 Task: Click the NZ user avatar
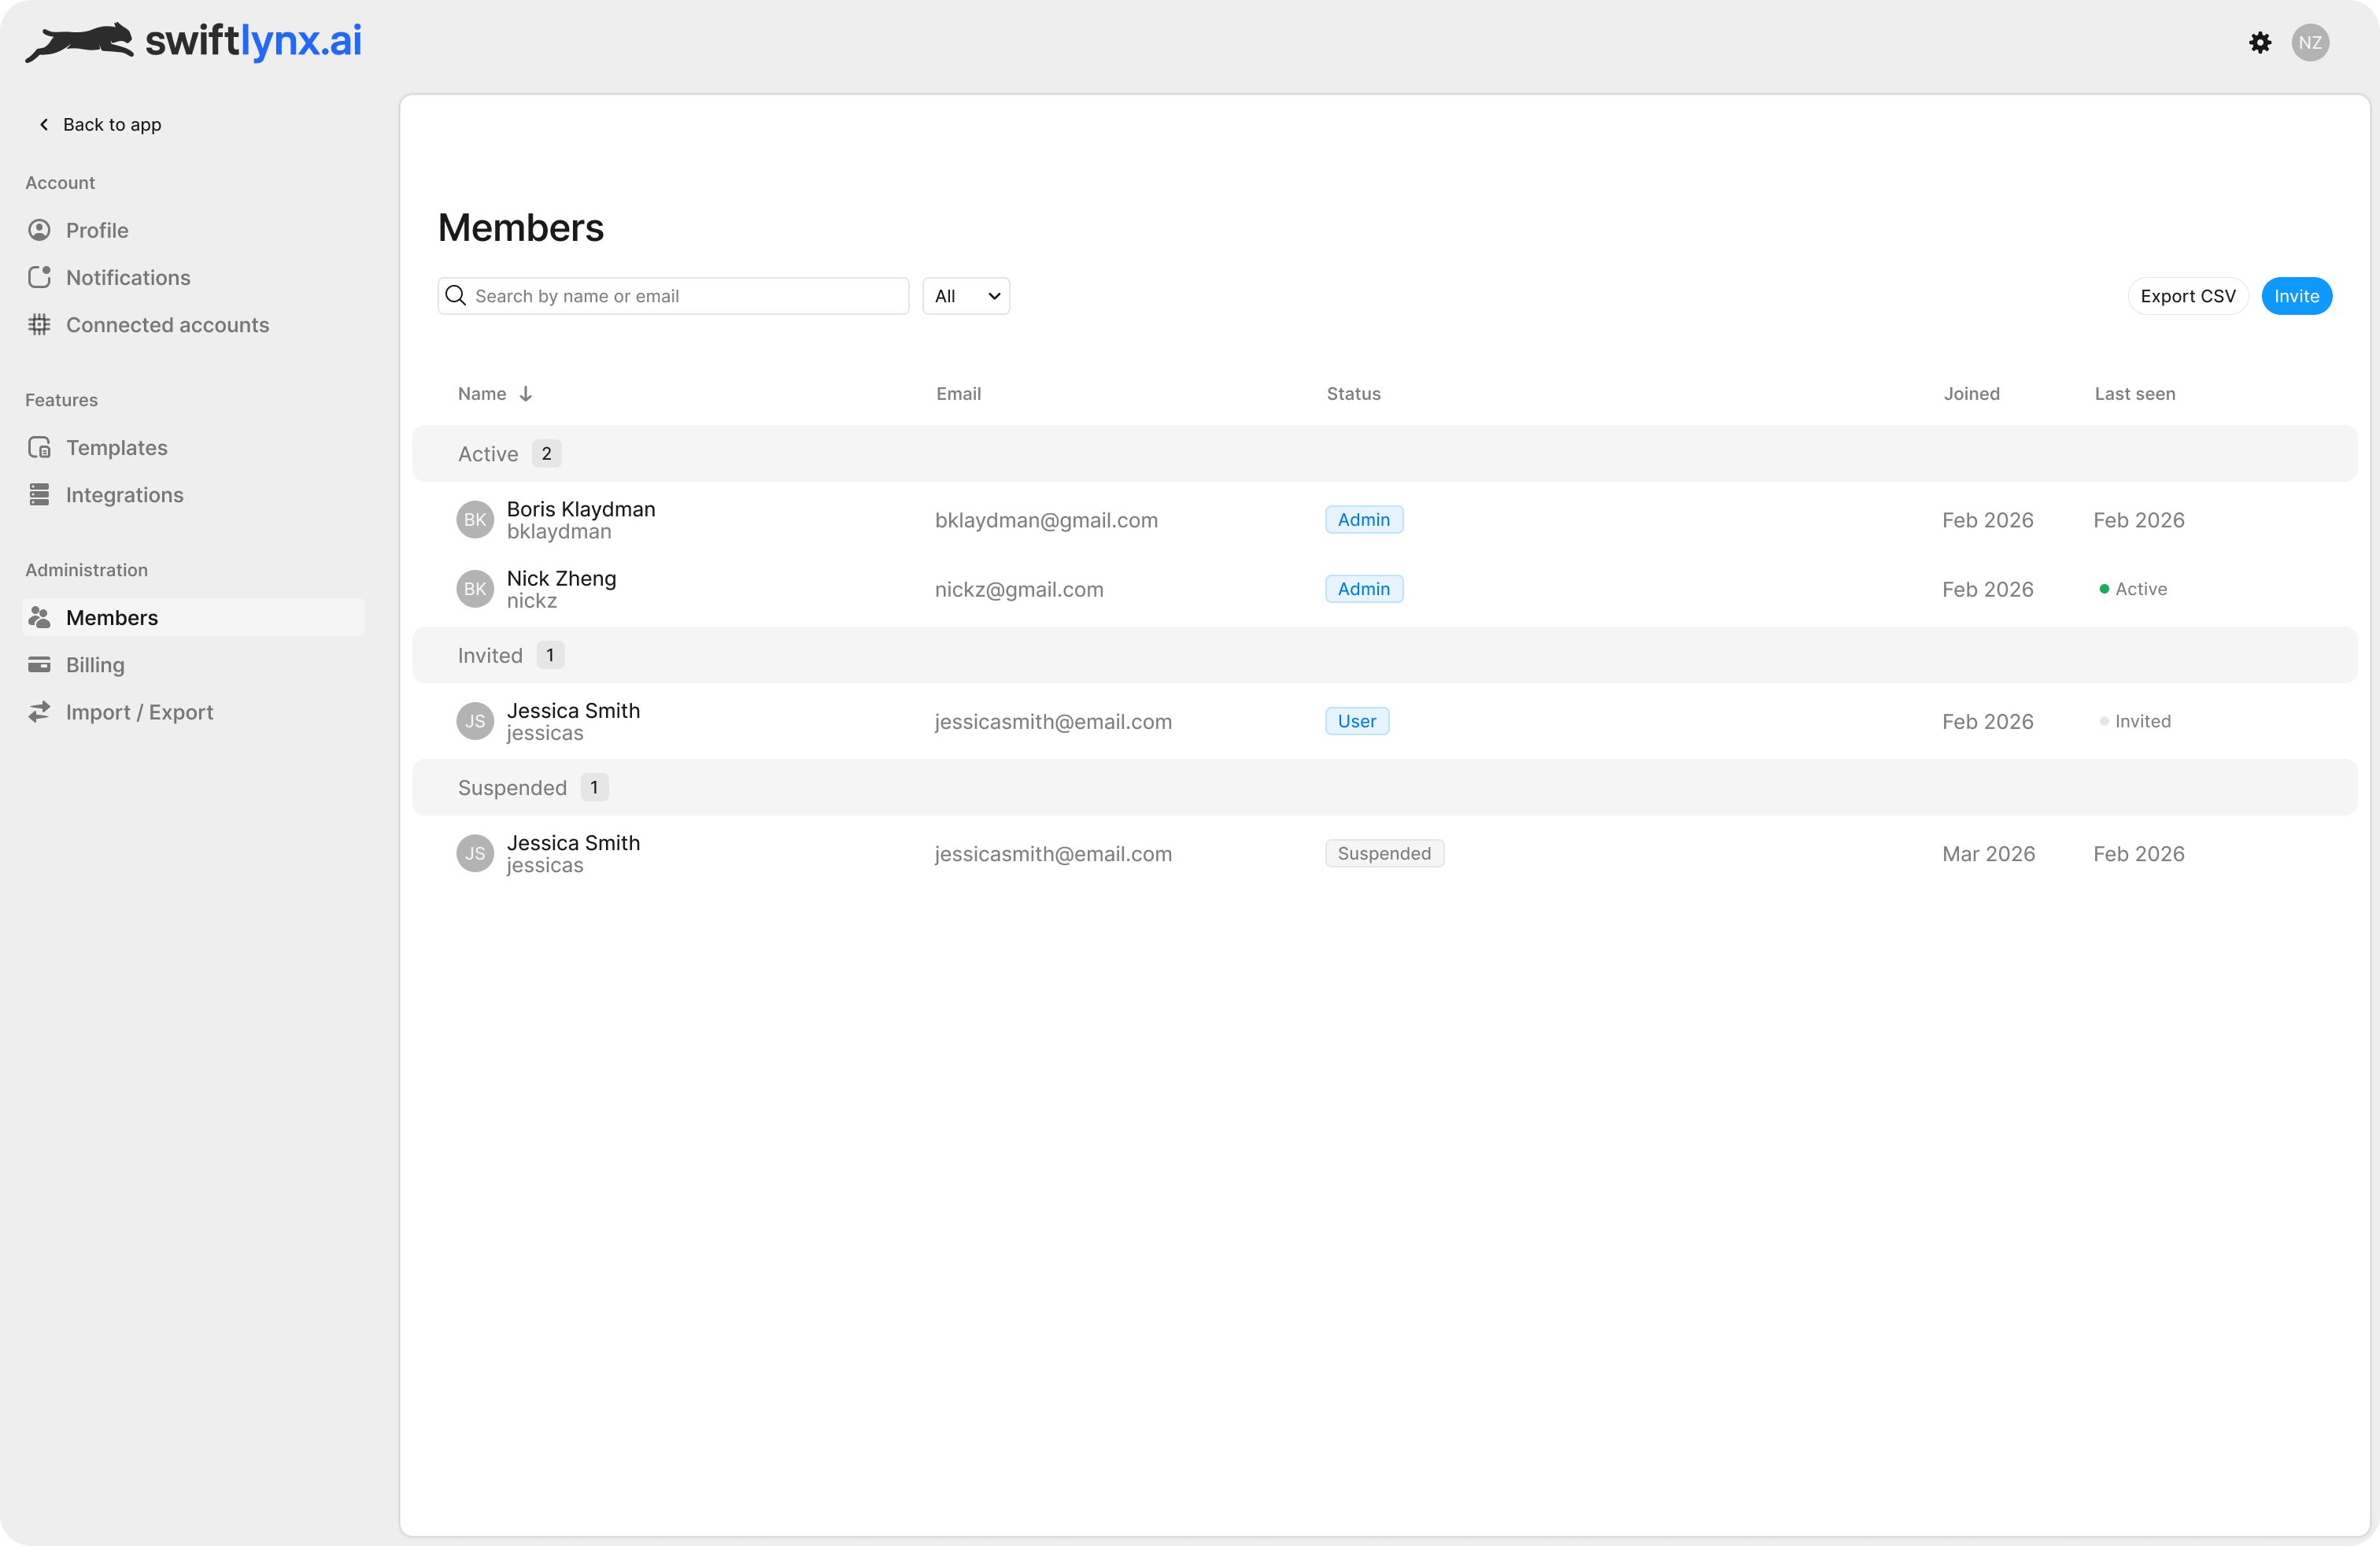(2309, 42)
